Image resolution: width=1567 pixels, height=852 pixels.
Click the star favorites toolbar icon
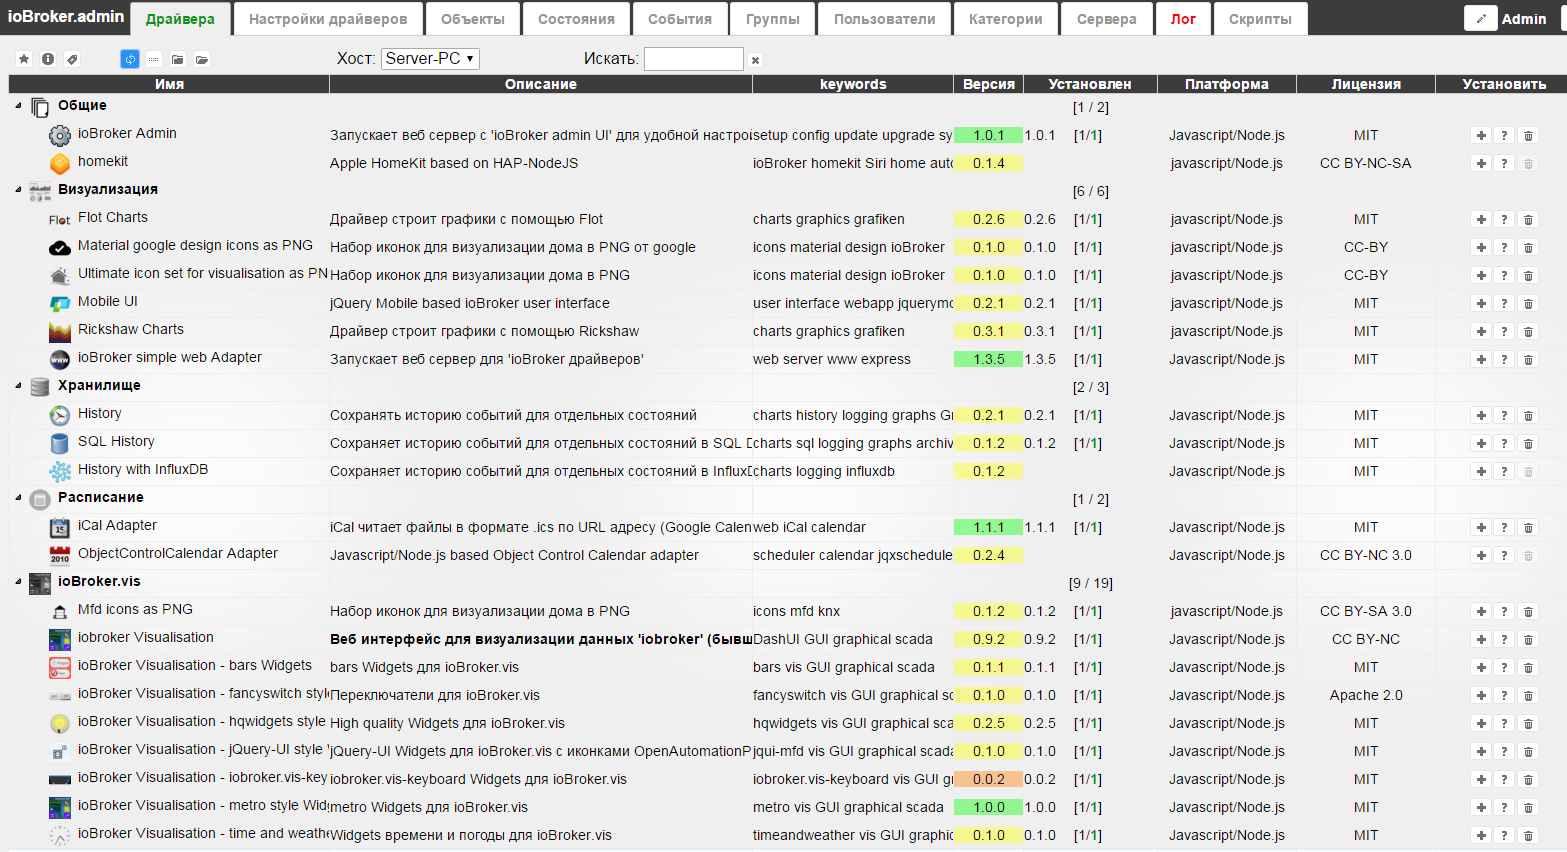pyautogui.click(x=24, y=59)
